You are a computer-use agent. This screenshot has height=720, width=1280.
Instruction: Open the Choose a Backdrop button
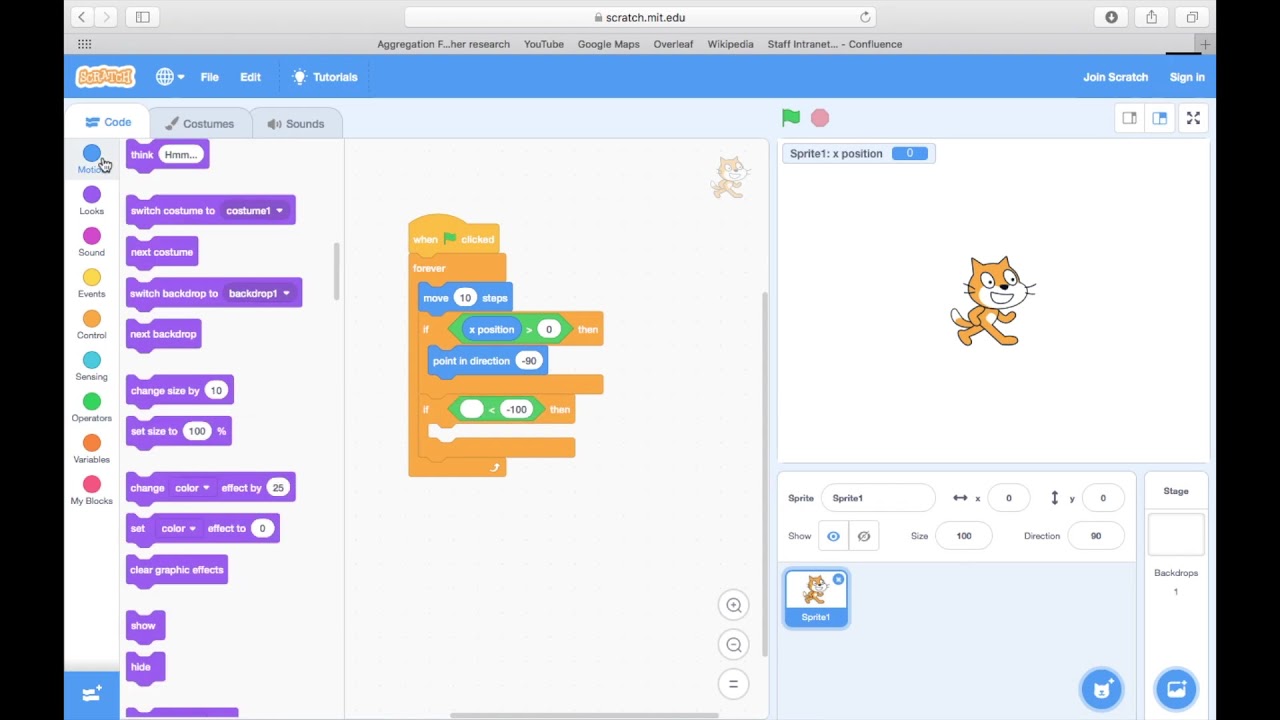coord(1176,689)
